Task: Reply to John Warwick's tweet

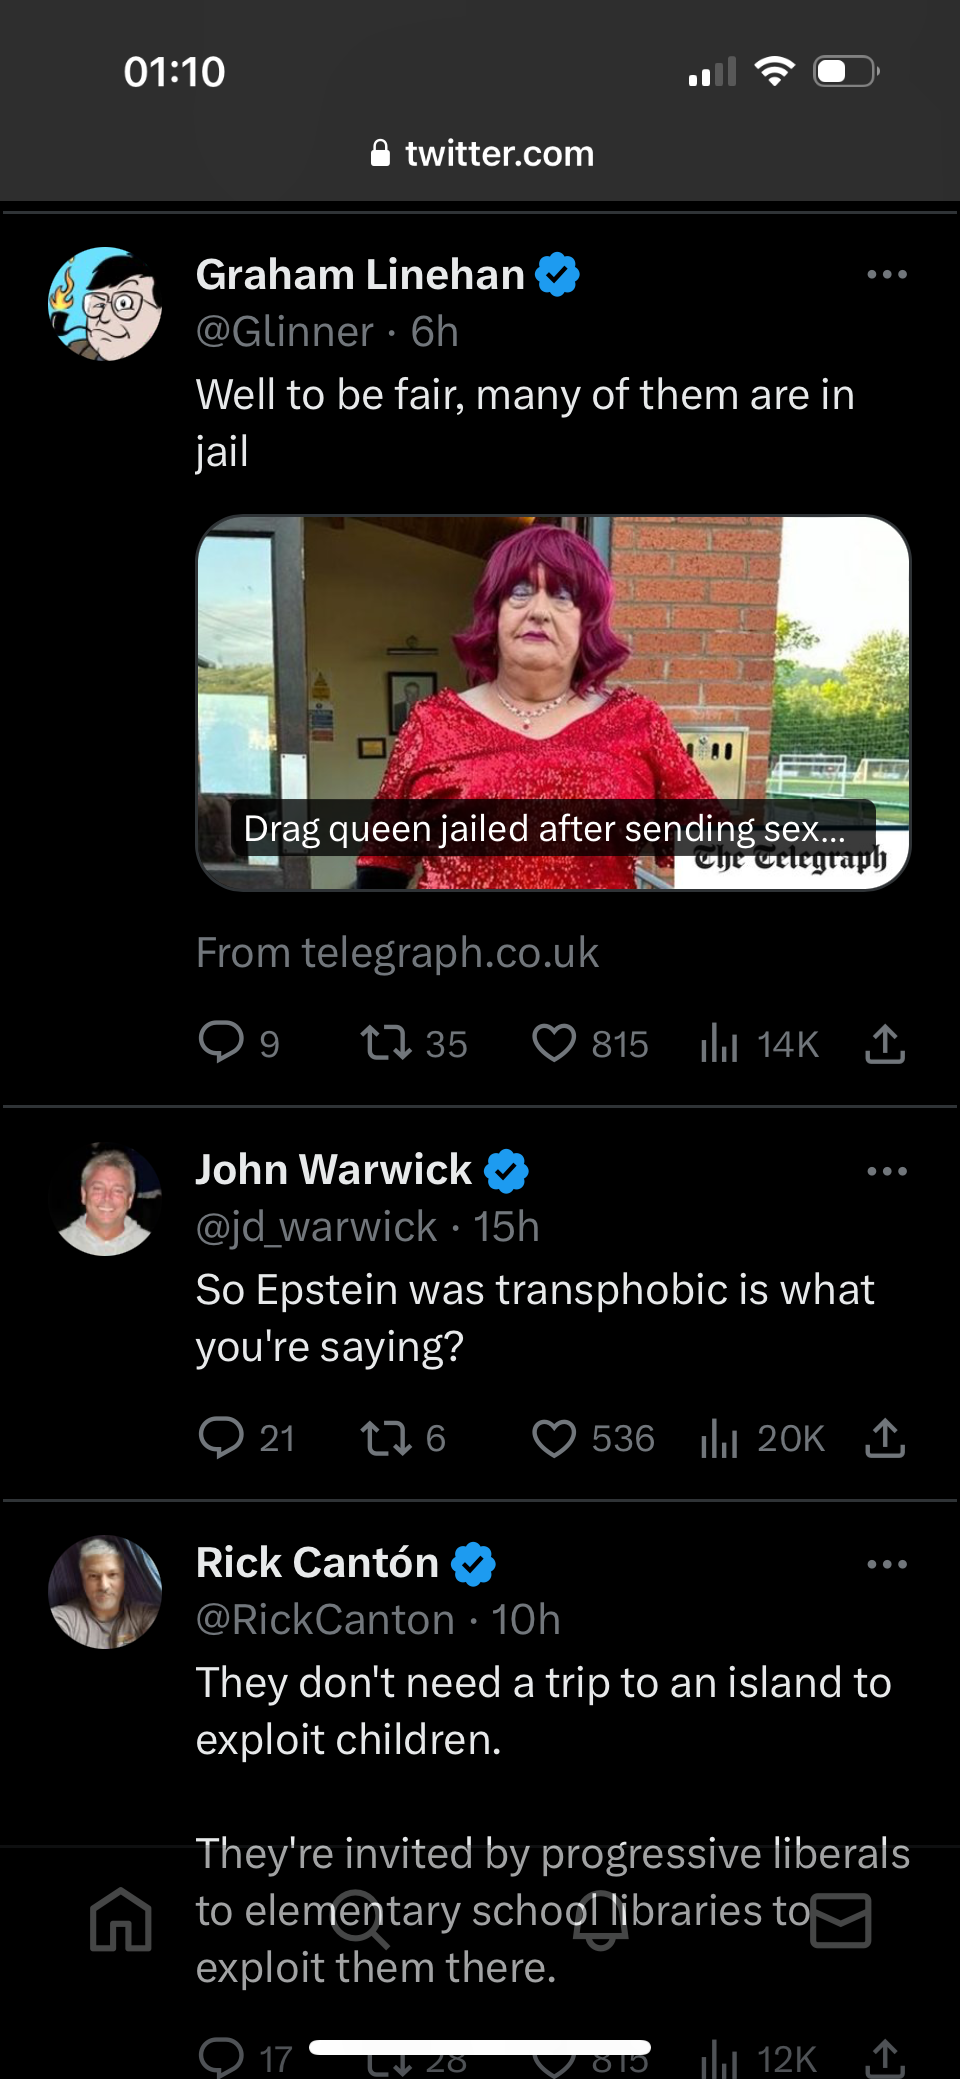Action: [221, 1437]
